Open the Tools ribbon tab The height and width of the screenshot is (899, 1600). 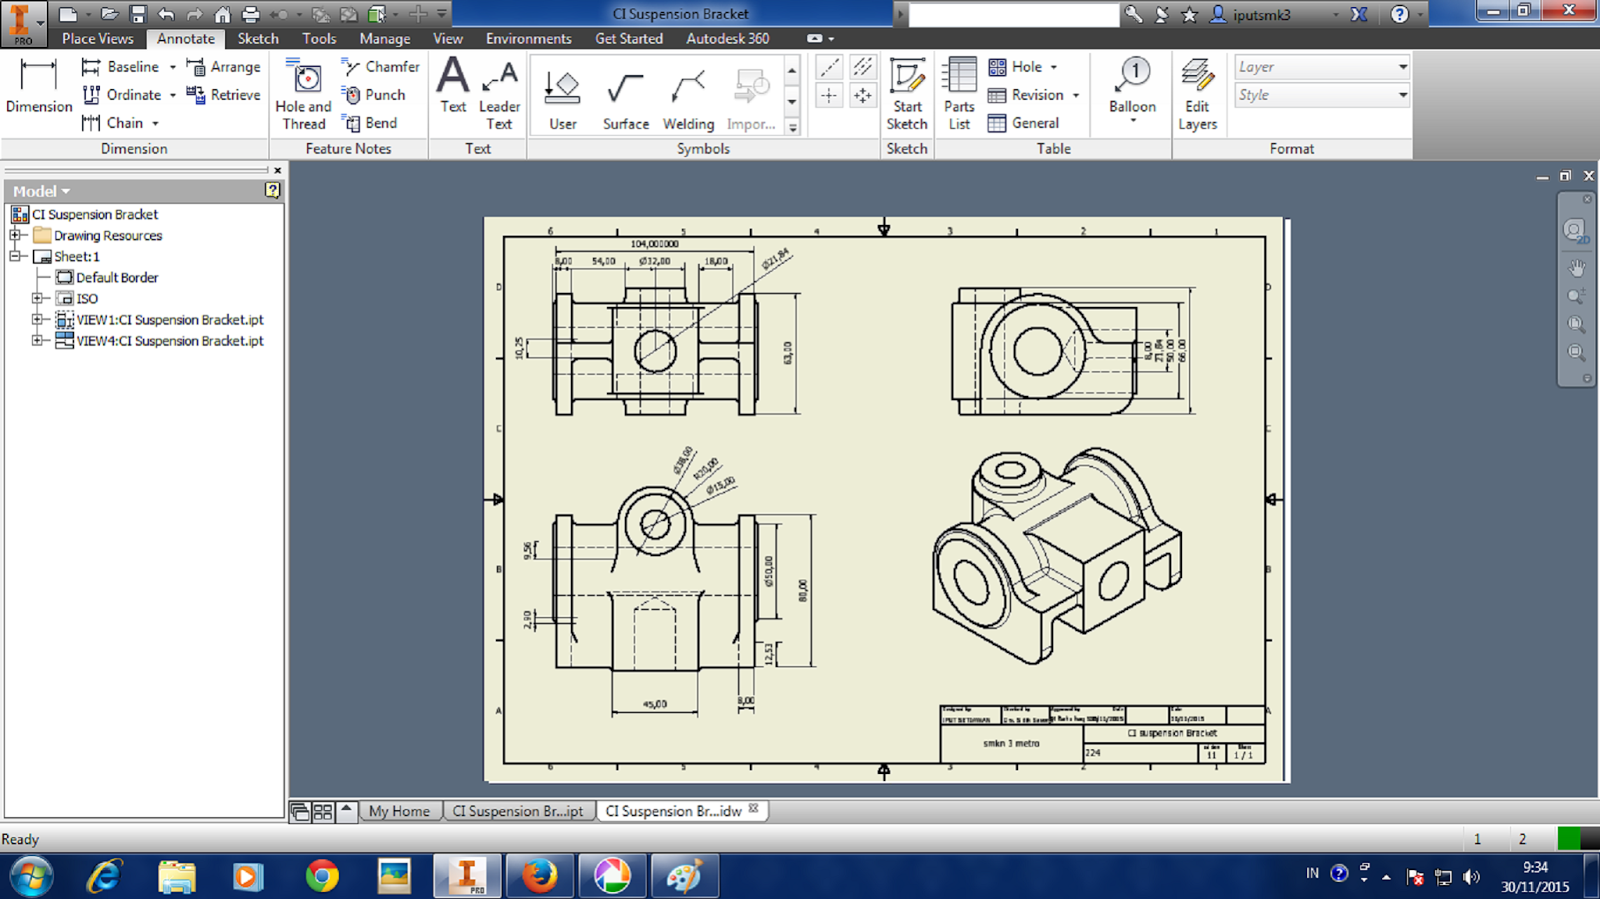319,38
